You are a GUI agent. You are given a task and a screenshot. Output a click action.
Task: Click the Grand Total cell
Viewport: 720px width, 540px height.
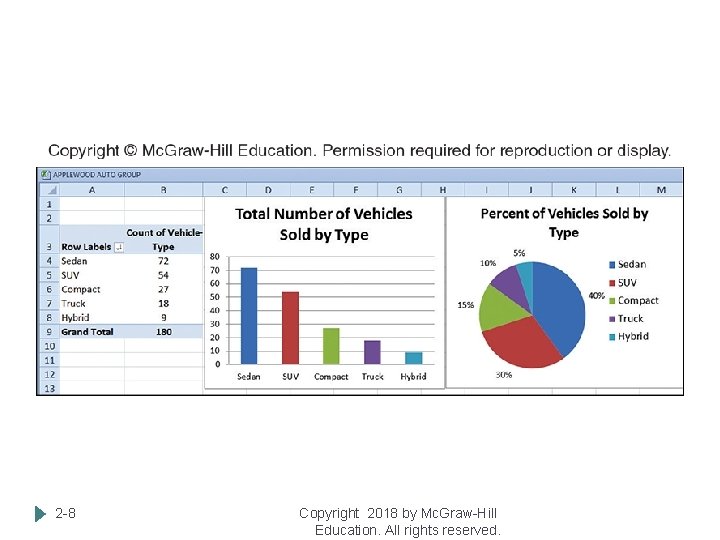click(92, 332)
